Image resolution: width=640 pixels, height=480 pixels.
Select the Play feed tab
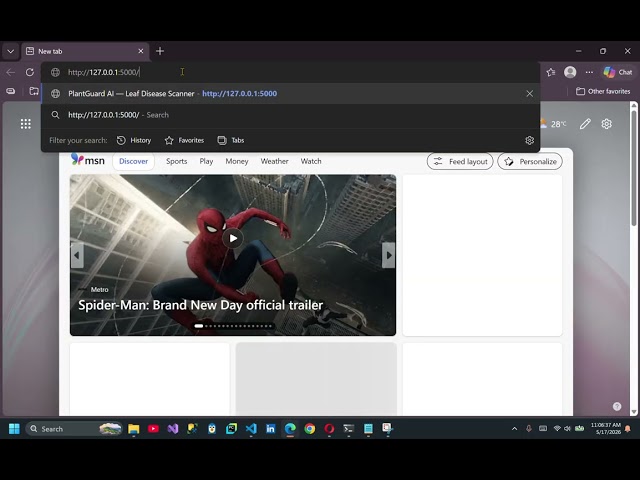click(x=206, y=161)
